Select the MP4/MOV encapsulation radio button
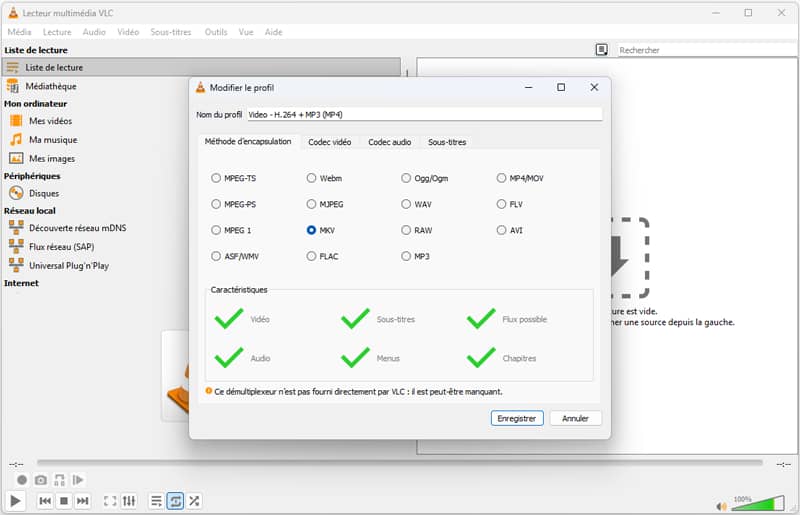This screenshot has height=515, width=800. (502, 178)
